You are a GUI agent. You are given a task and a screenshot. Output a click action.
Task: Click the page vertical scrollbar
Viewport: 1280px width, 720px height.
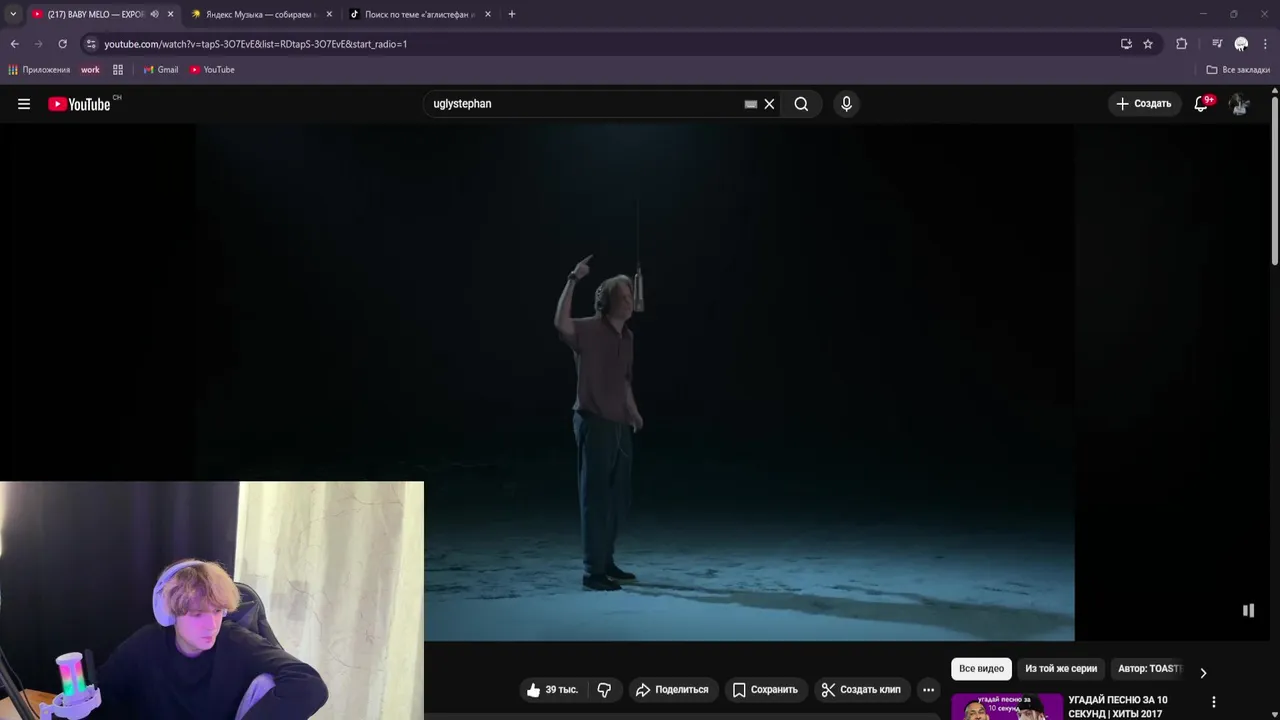[x=1275, y=180]
